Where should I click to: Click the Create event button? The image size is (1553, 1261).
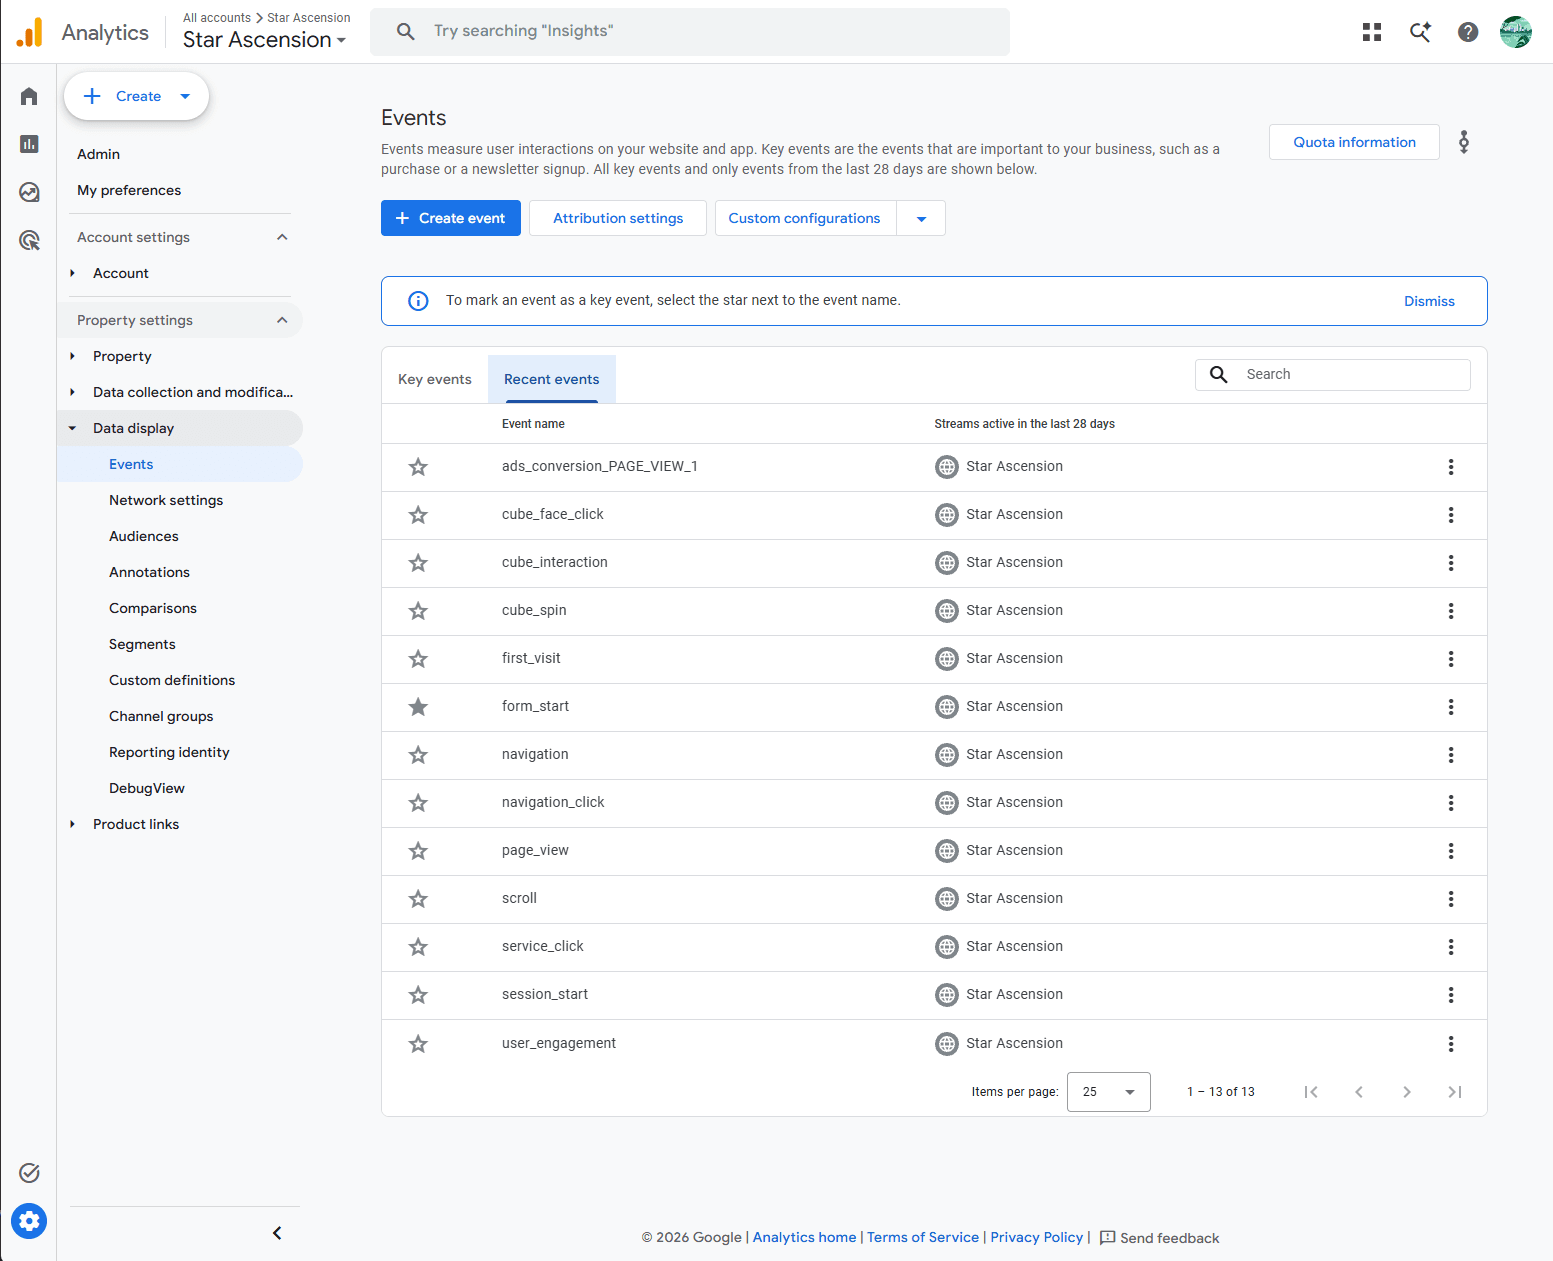pyautogui.click(x=451, y=218)
